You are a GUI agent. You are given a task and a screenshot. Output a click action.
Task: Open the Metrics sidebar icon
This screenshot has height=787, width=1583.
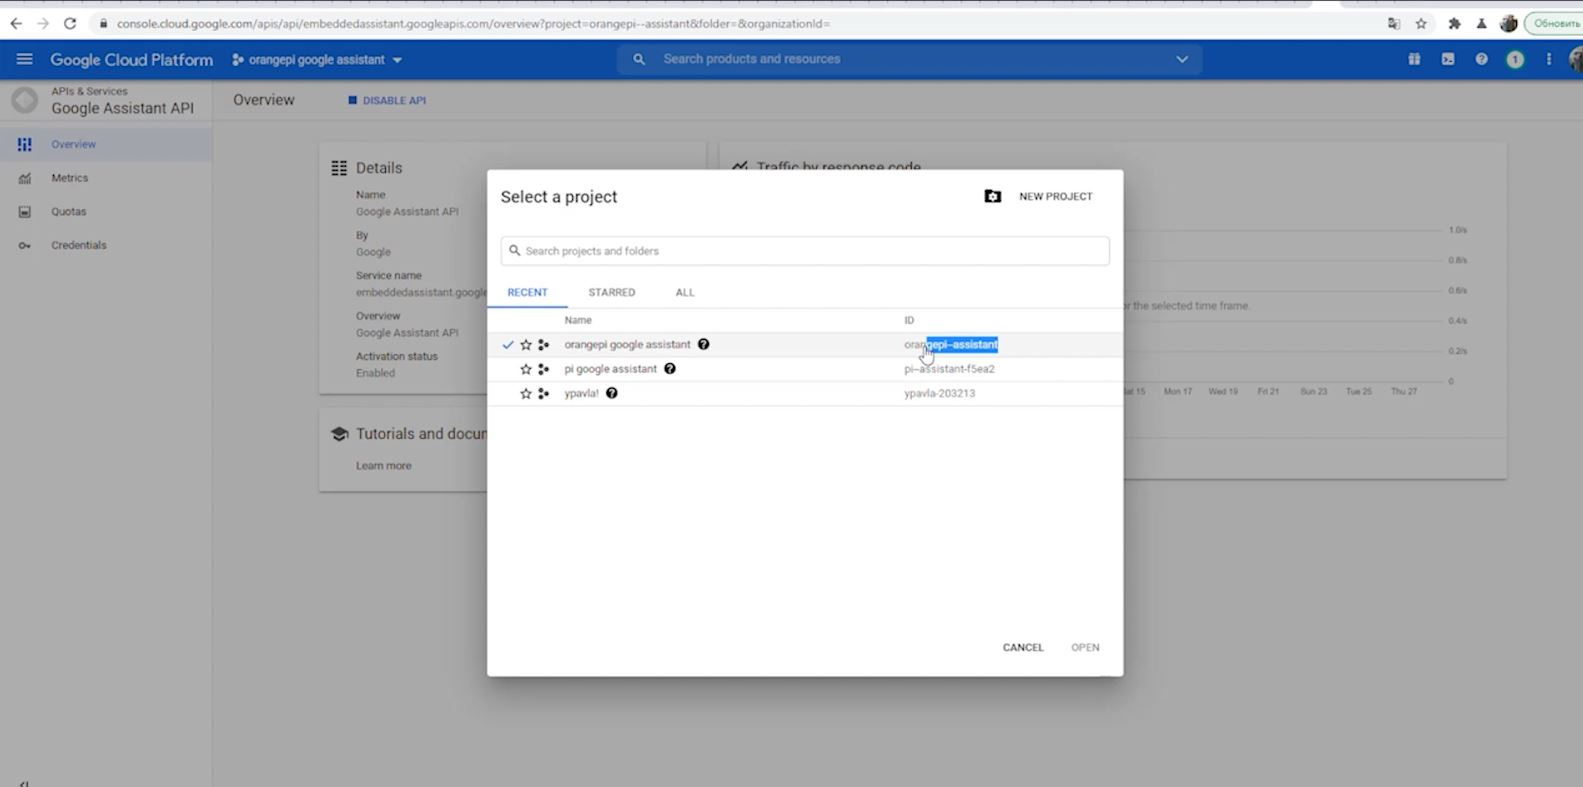click(25, 179)
